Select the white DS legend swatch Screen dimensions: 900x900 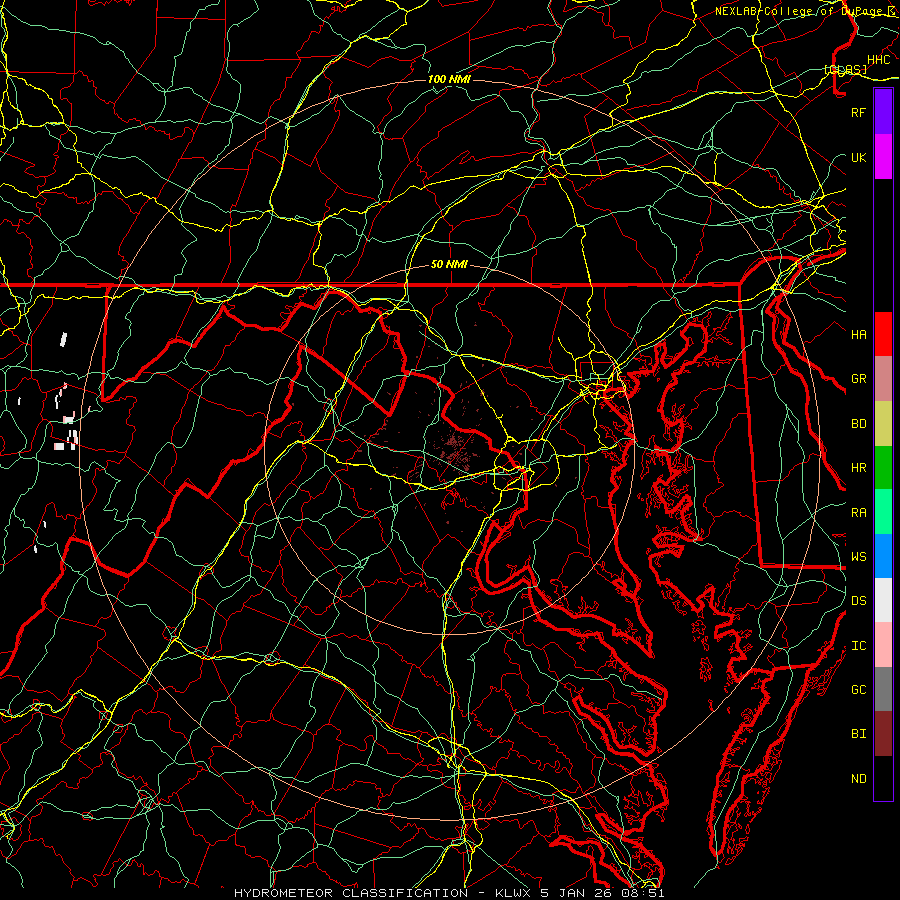click(x=883, y=600)
